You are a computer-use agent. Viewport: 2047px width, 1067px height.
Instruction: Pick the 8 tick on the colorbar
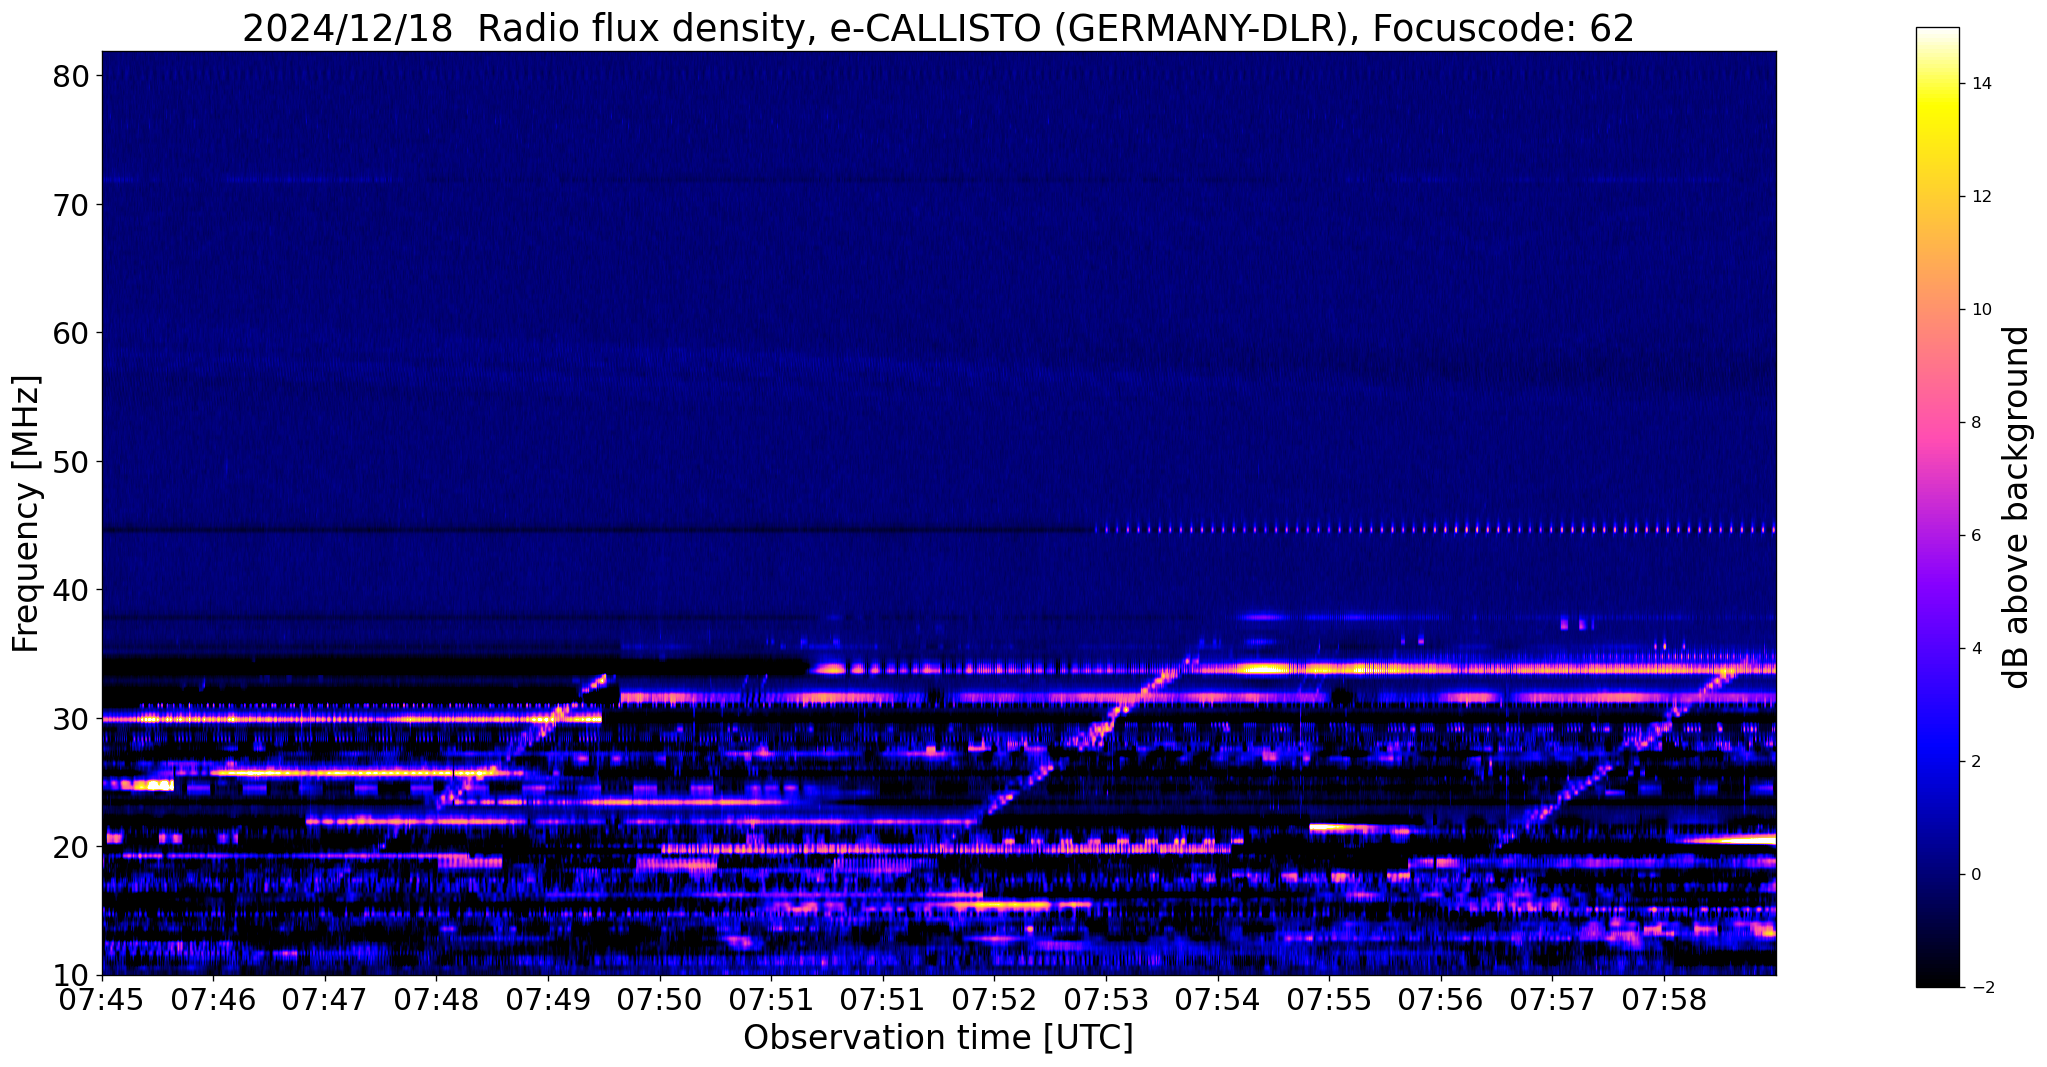click(x=1975, y=423)
